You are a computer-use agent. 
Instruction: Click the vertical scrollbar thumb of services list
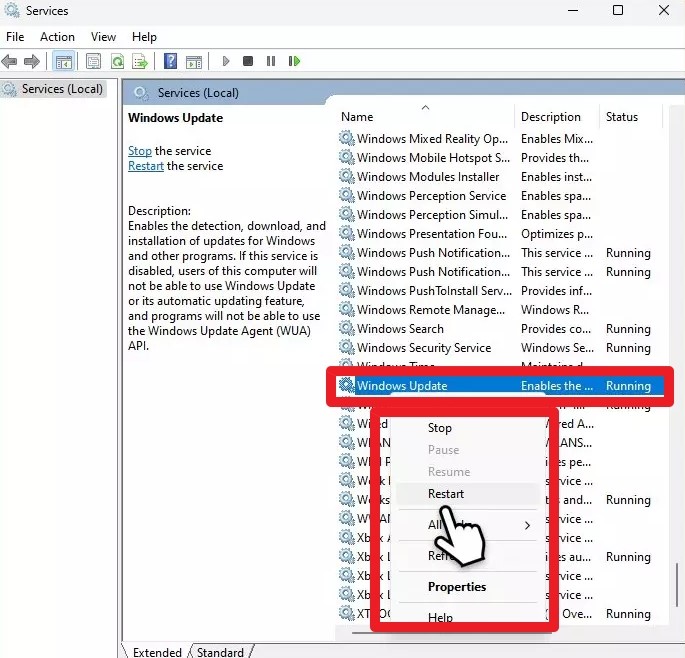tap(678, 585)
